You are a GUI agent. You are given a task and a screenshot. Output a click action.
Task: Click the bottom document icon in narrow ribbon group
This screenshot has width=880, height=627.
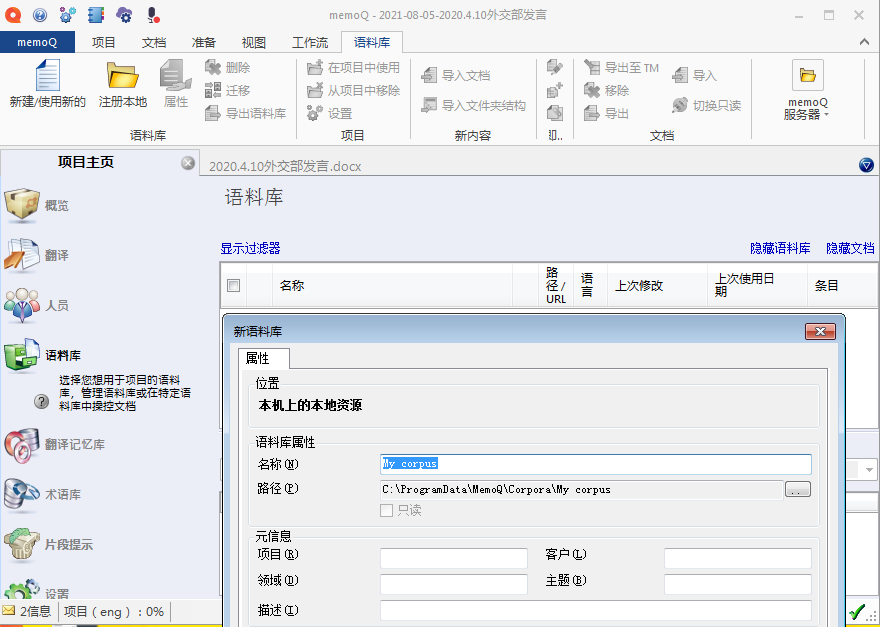point(554,113)
